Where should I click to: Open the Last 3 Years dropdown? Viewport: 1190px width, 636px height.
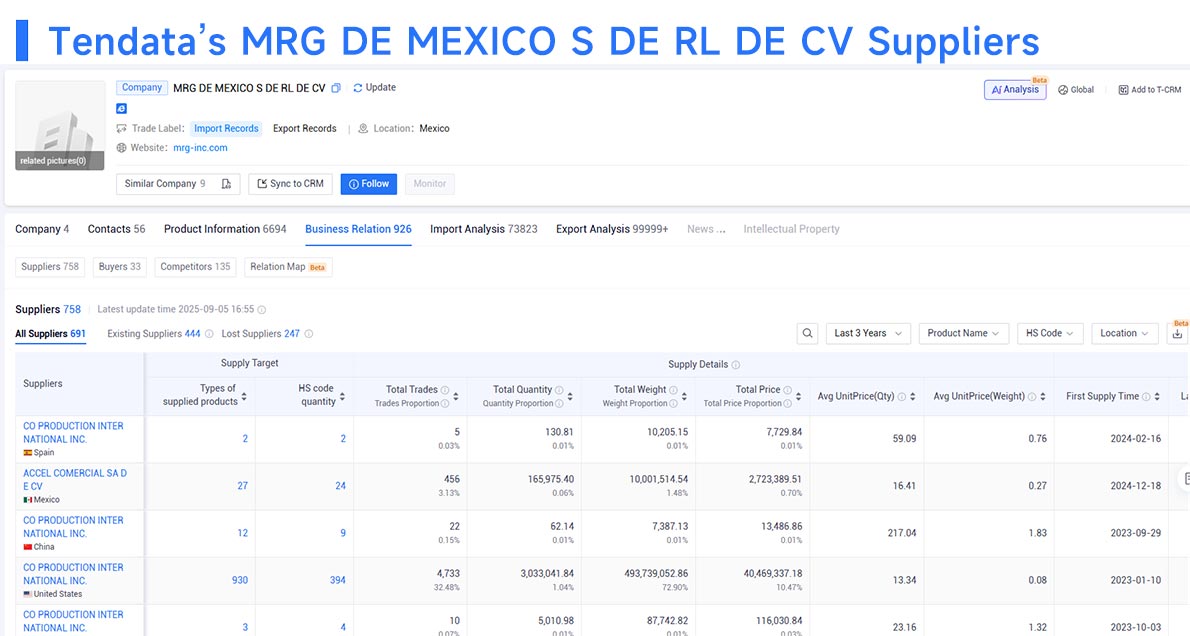(x=867, y=333)
